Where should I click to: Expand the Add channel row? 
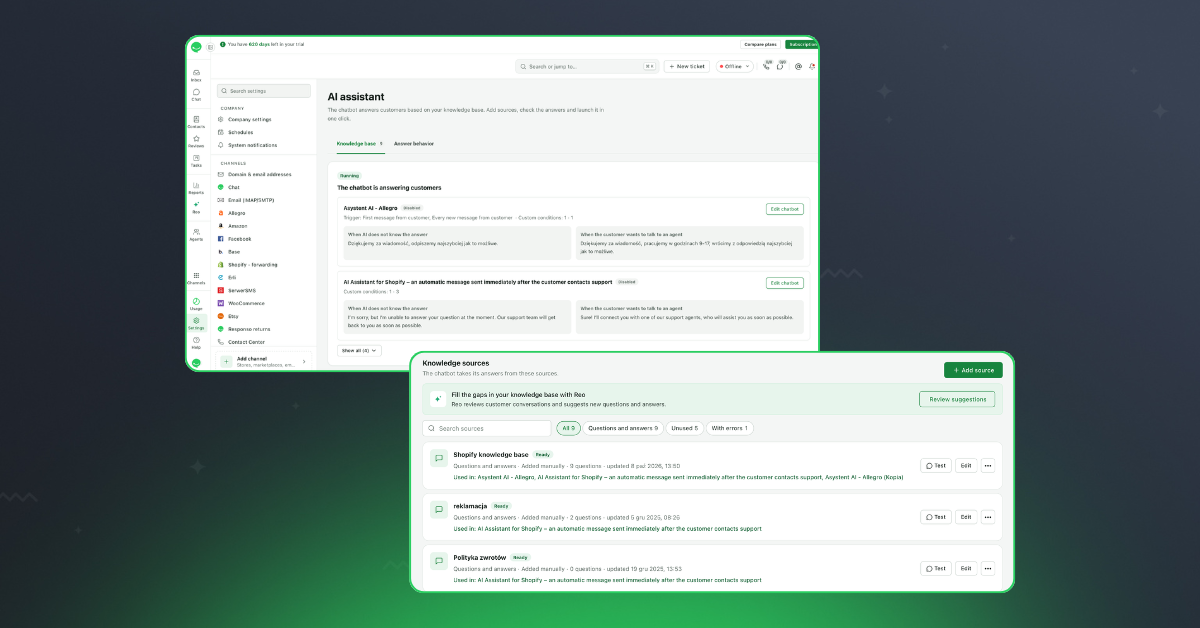click(x=264, y=361)
